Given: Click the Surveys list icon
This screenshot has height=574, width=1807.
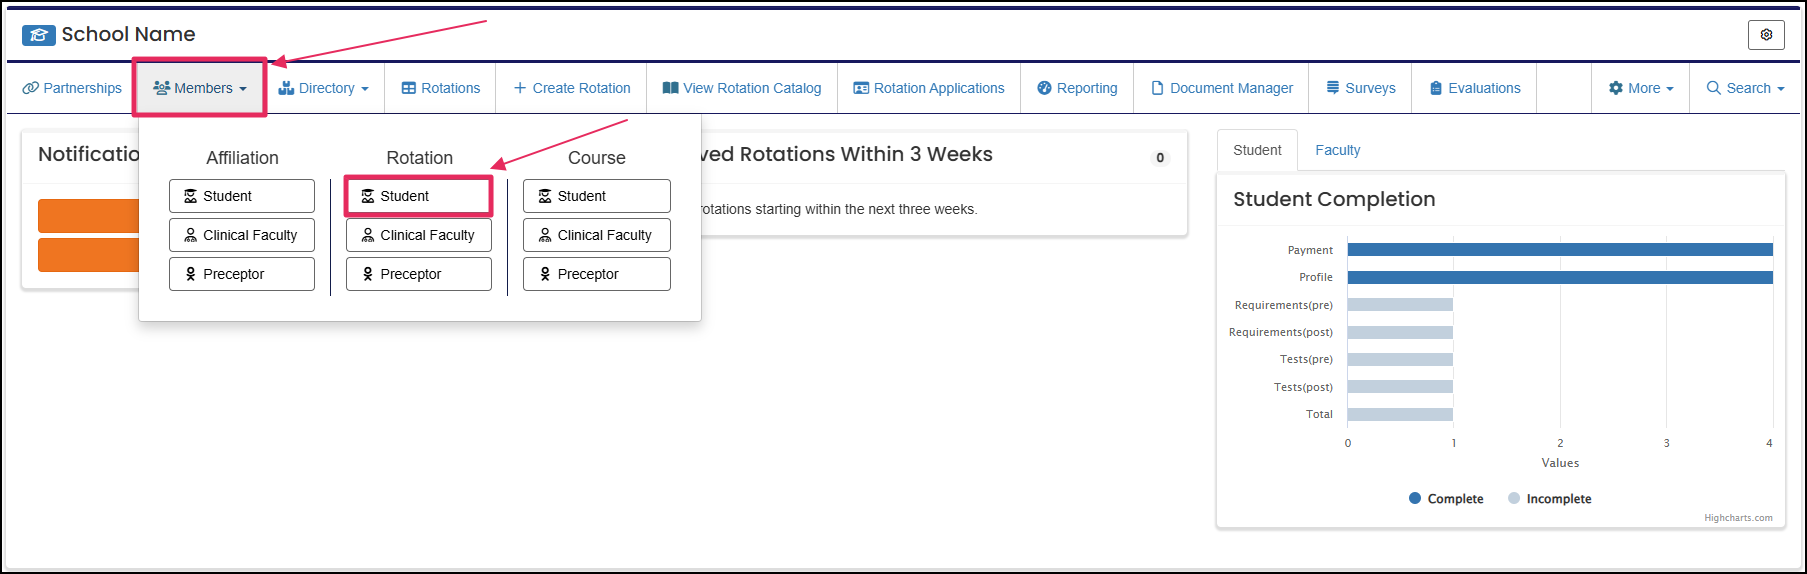Looking at the screenshot, I should 1333,88.
